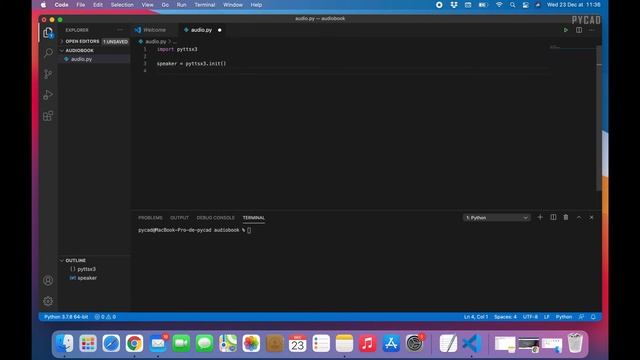Open the Selection menu
Screen dimensions: 640x360
122,5
